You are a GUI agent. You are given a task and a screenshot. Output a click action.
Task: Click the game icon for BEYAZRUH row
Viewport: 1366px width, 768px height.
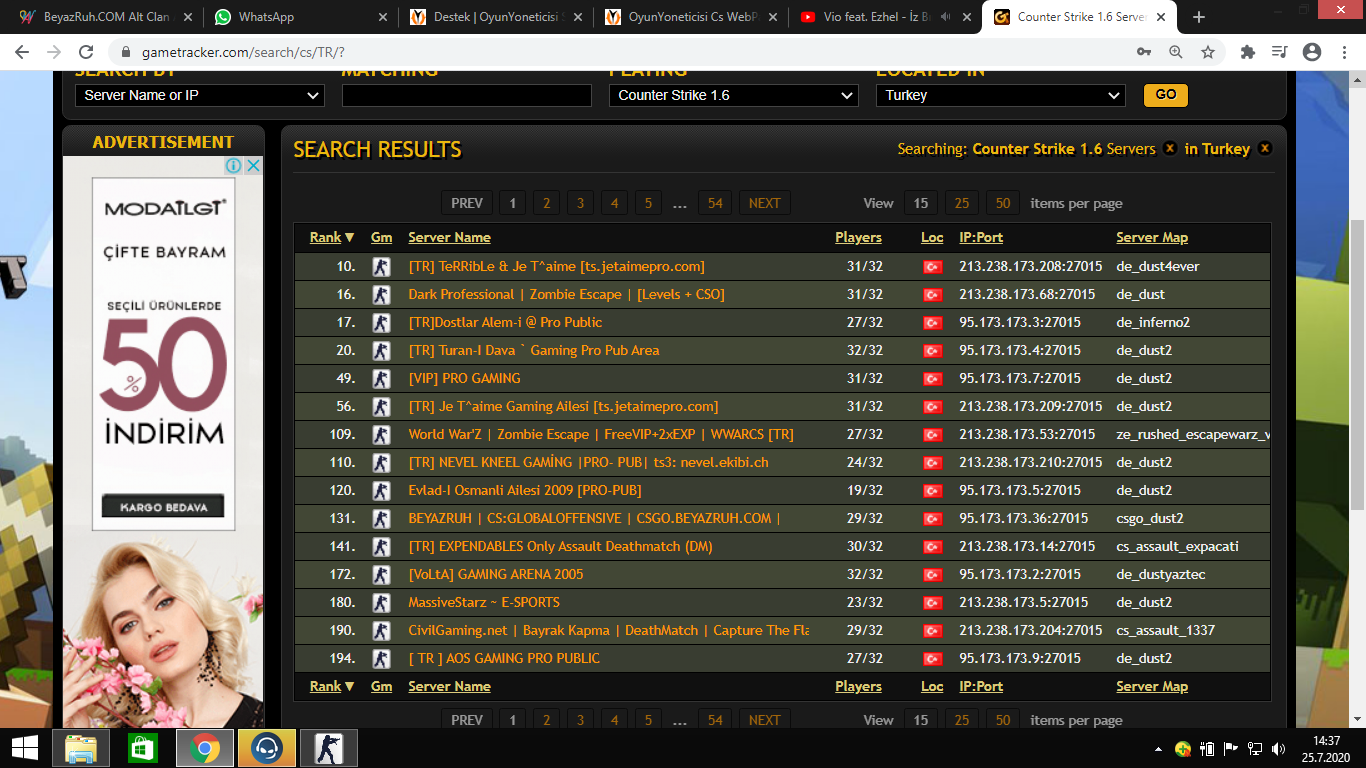(x=380, y=519)
